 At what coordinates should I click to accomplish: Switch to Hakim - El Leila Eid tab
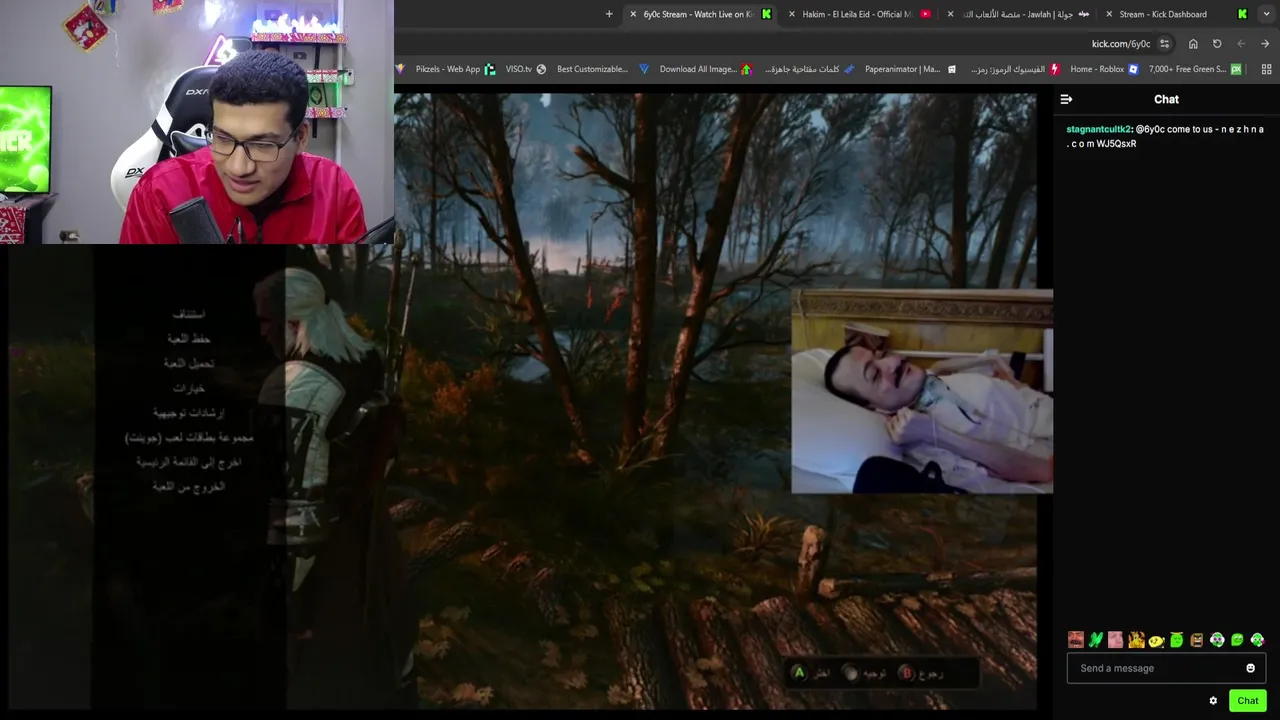coord(860,14)
